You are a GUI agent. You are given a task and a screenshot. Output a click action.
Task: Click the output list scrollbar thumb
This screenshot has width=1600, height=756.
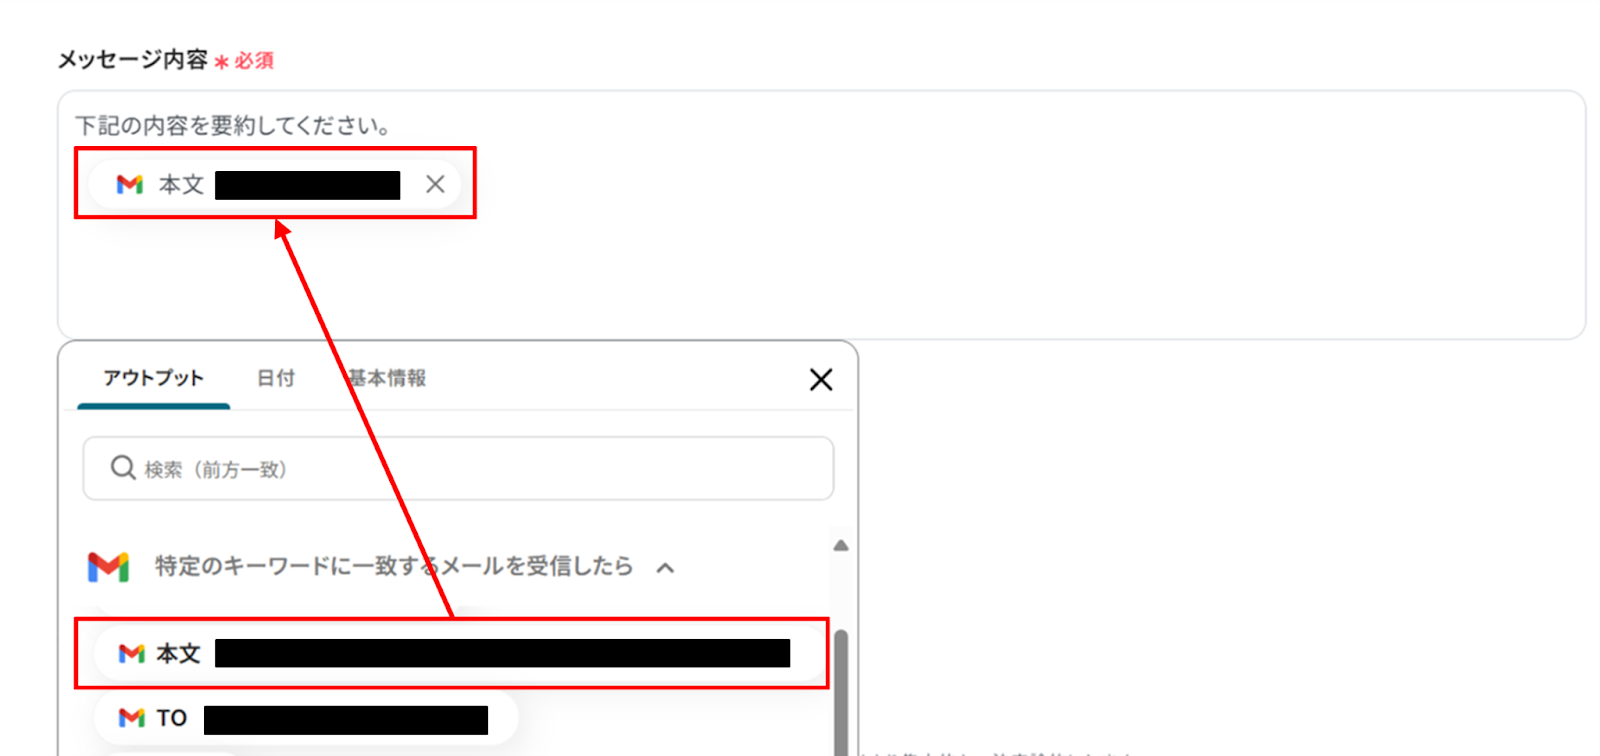click(x=841, y=692)
